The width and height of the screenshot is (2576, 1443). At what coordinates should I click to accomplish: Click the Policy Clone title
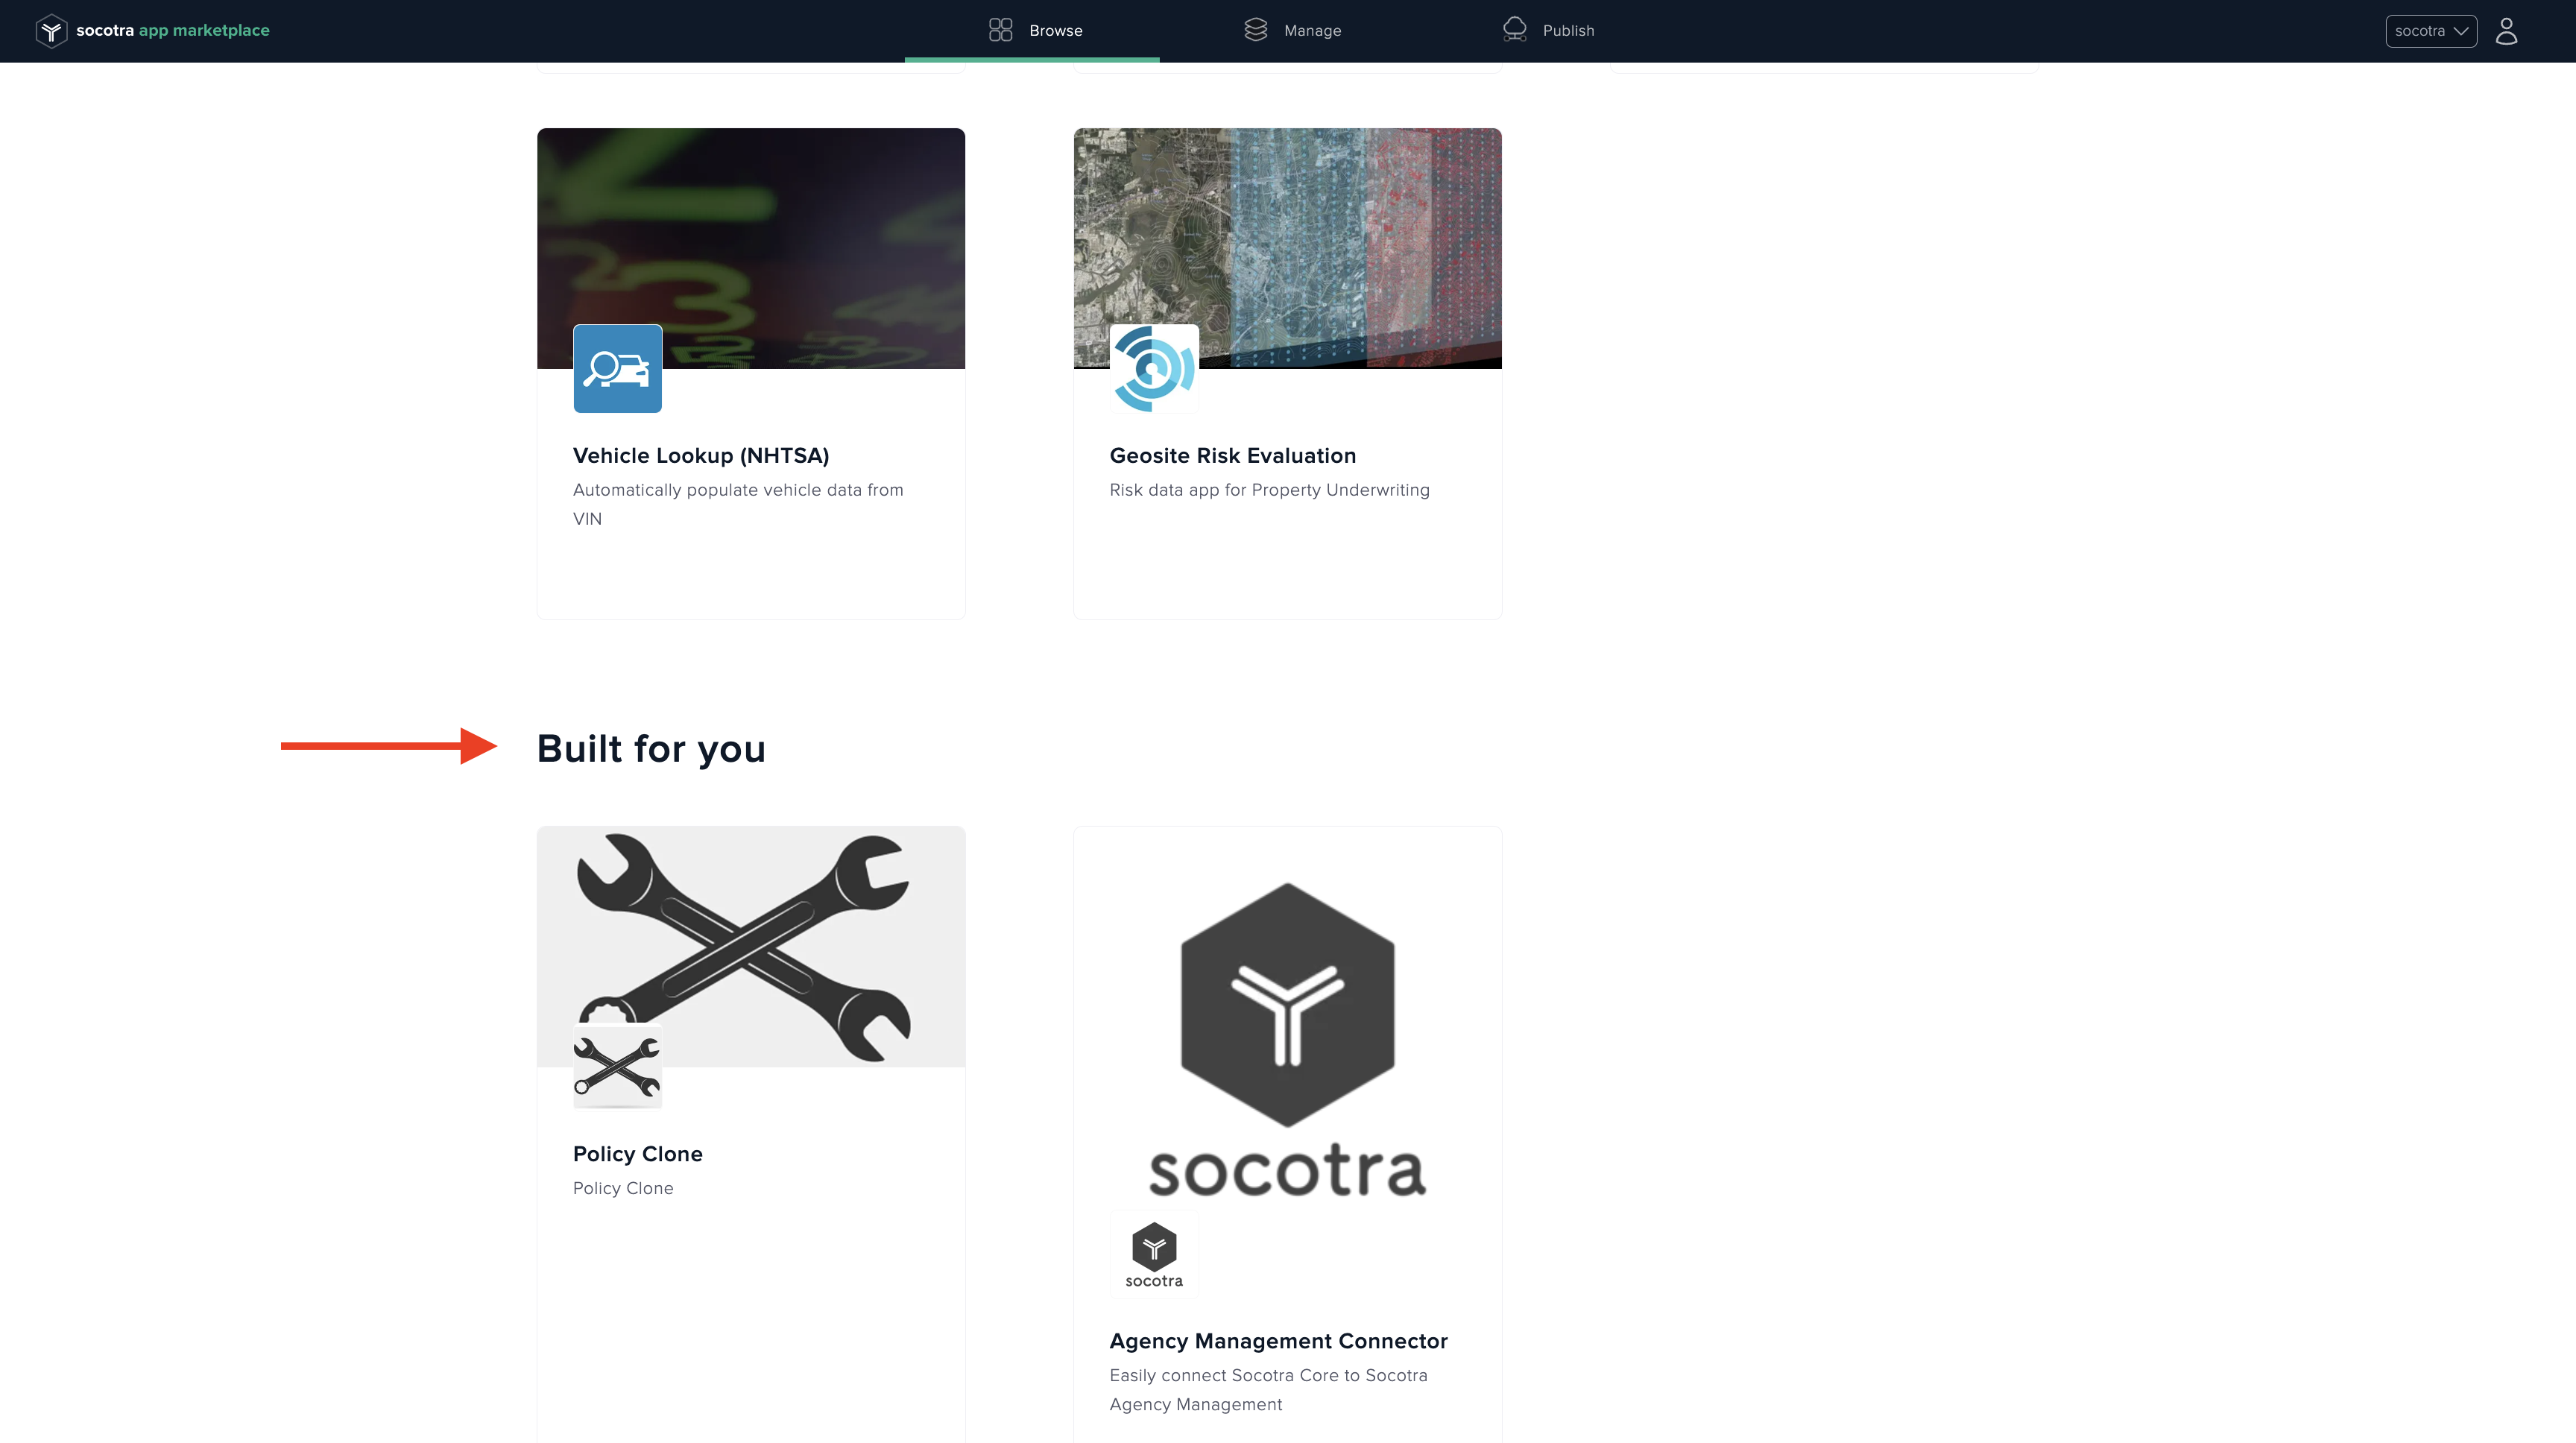click(637, 1153)
